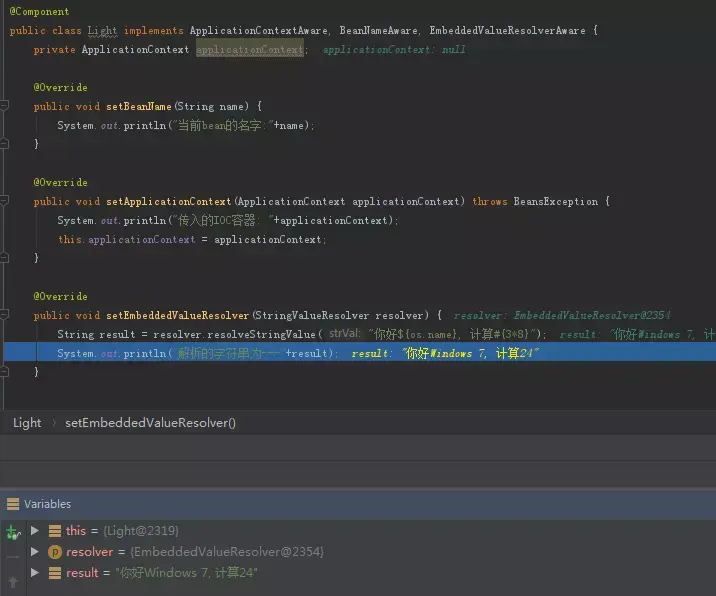Click the 'strVal:' parameter hint
The image size is (716, 596).
[x=345, y=334]
